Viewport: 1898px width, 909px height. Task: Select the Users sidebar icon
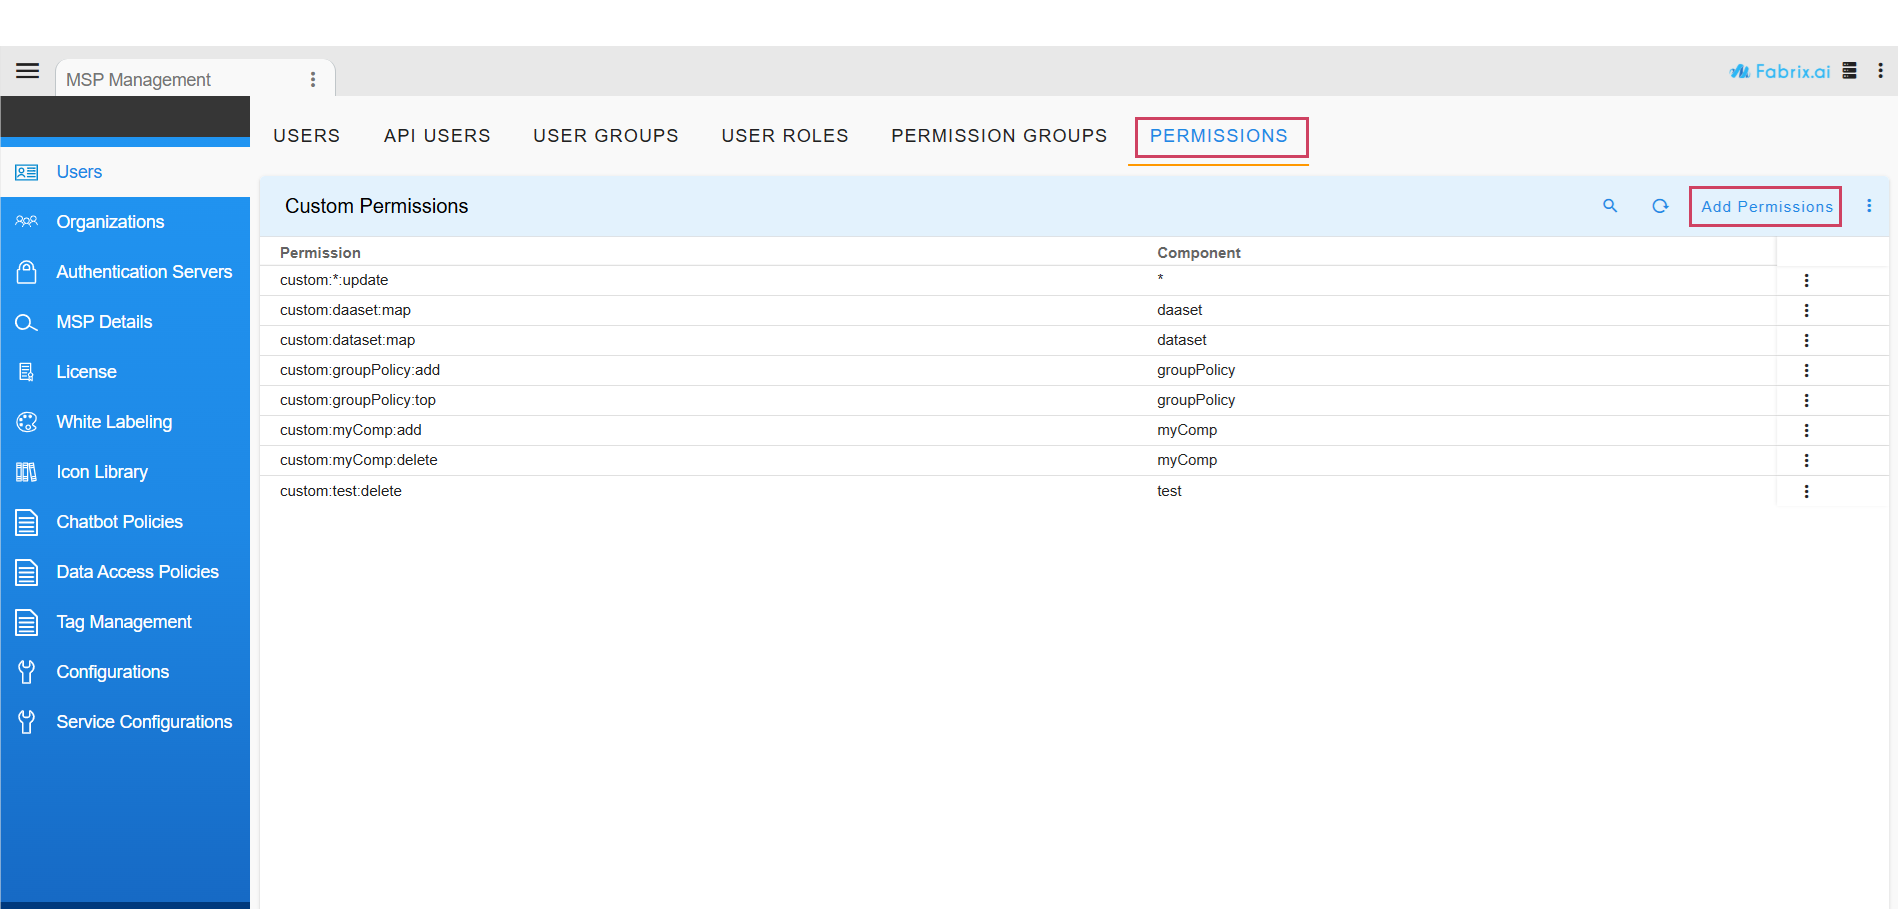(x=26, y=171)
